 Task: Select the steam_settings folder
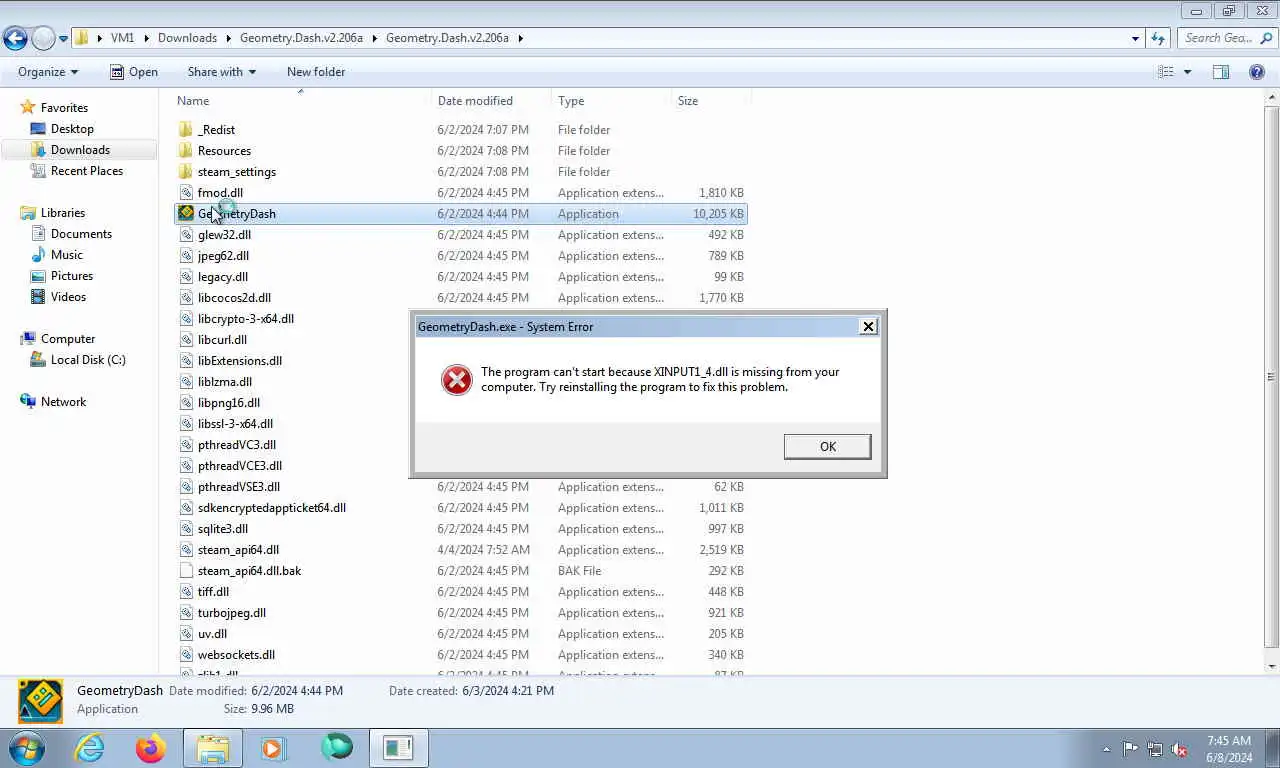[x=237, y=171]
